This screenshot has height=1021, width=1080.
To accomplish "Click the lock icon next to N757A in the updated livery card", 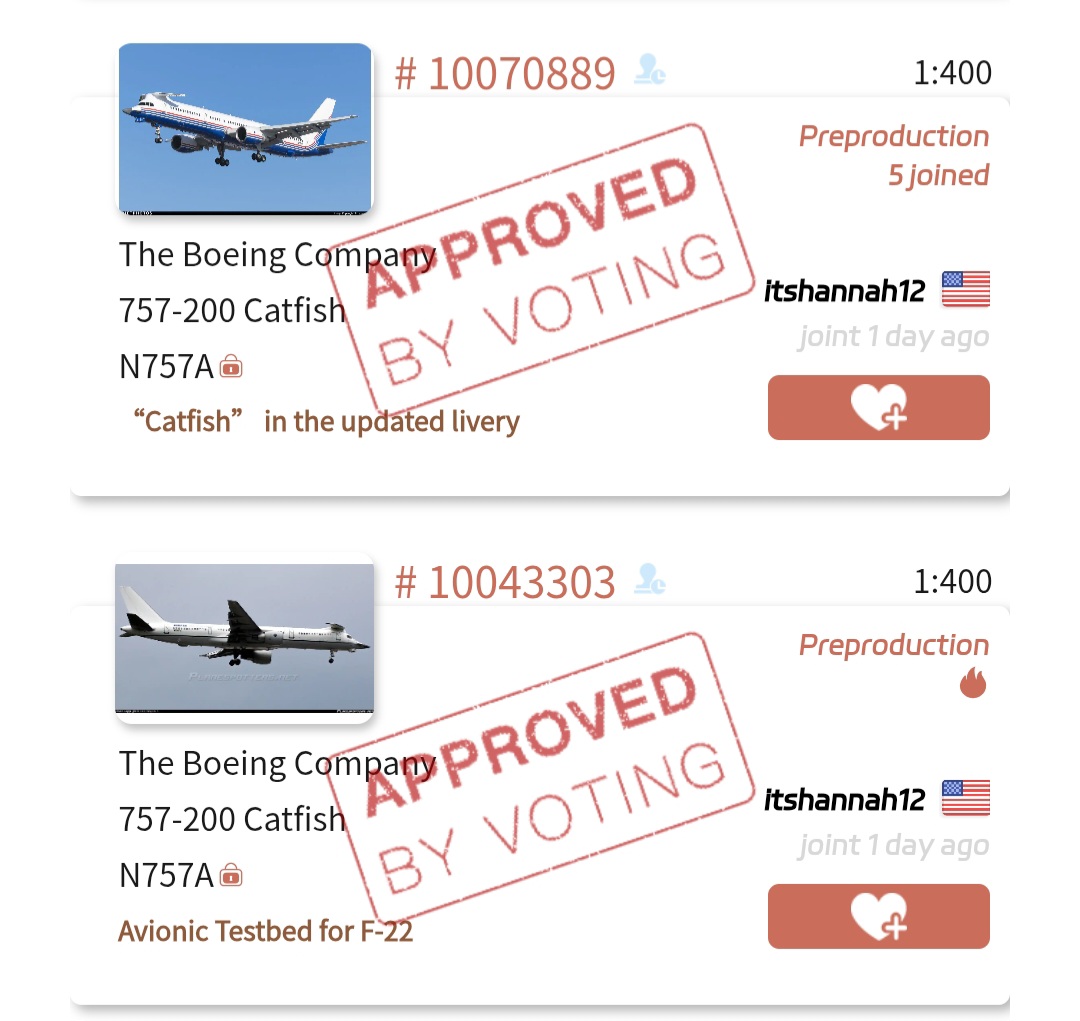I will 231,367.
